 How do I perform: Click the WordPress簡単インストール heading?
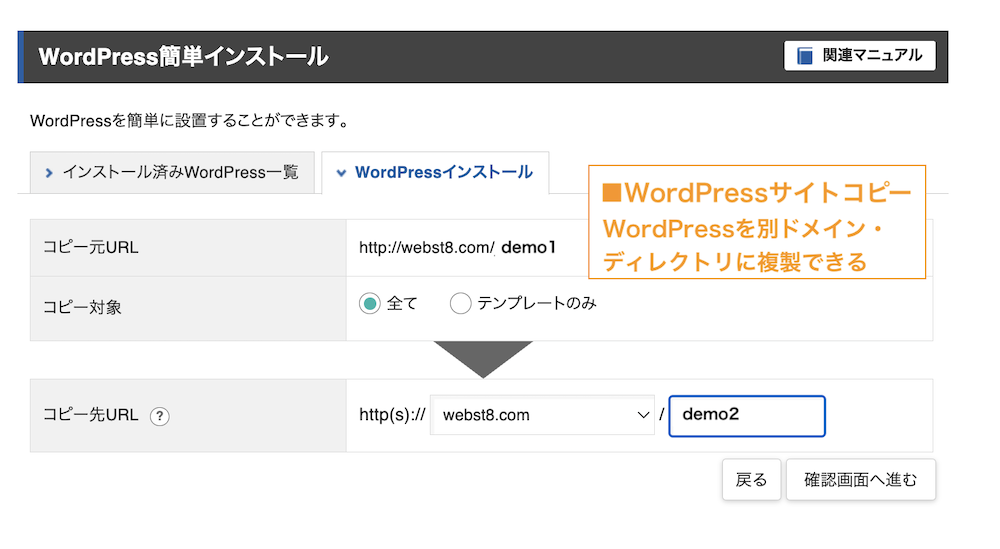click(x=184, y=57)
